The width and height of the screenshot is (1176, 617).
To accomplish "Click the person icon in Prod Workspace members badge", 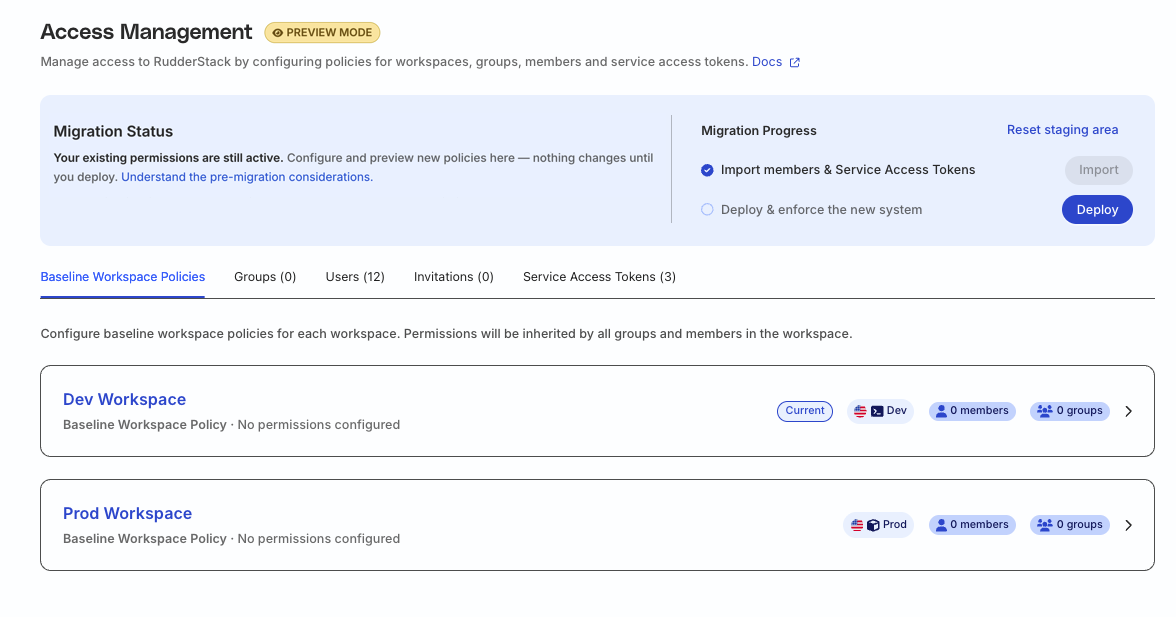I will 940,525.
